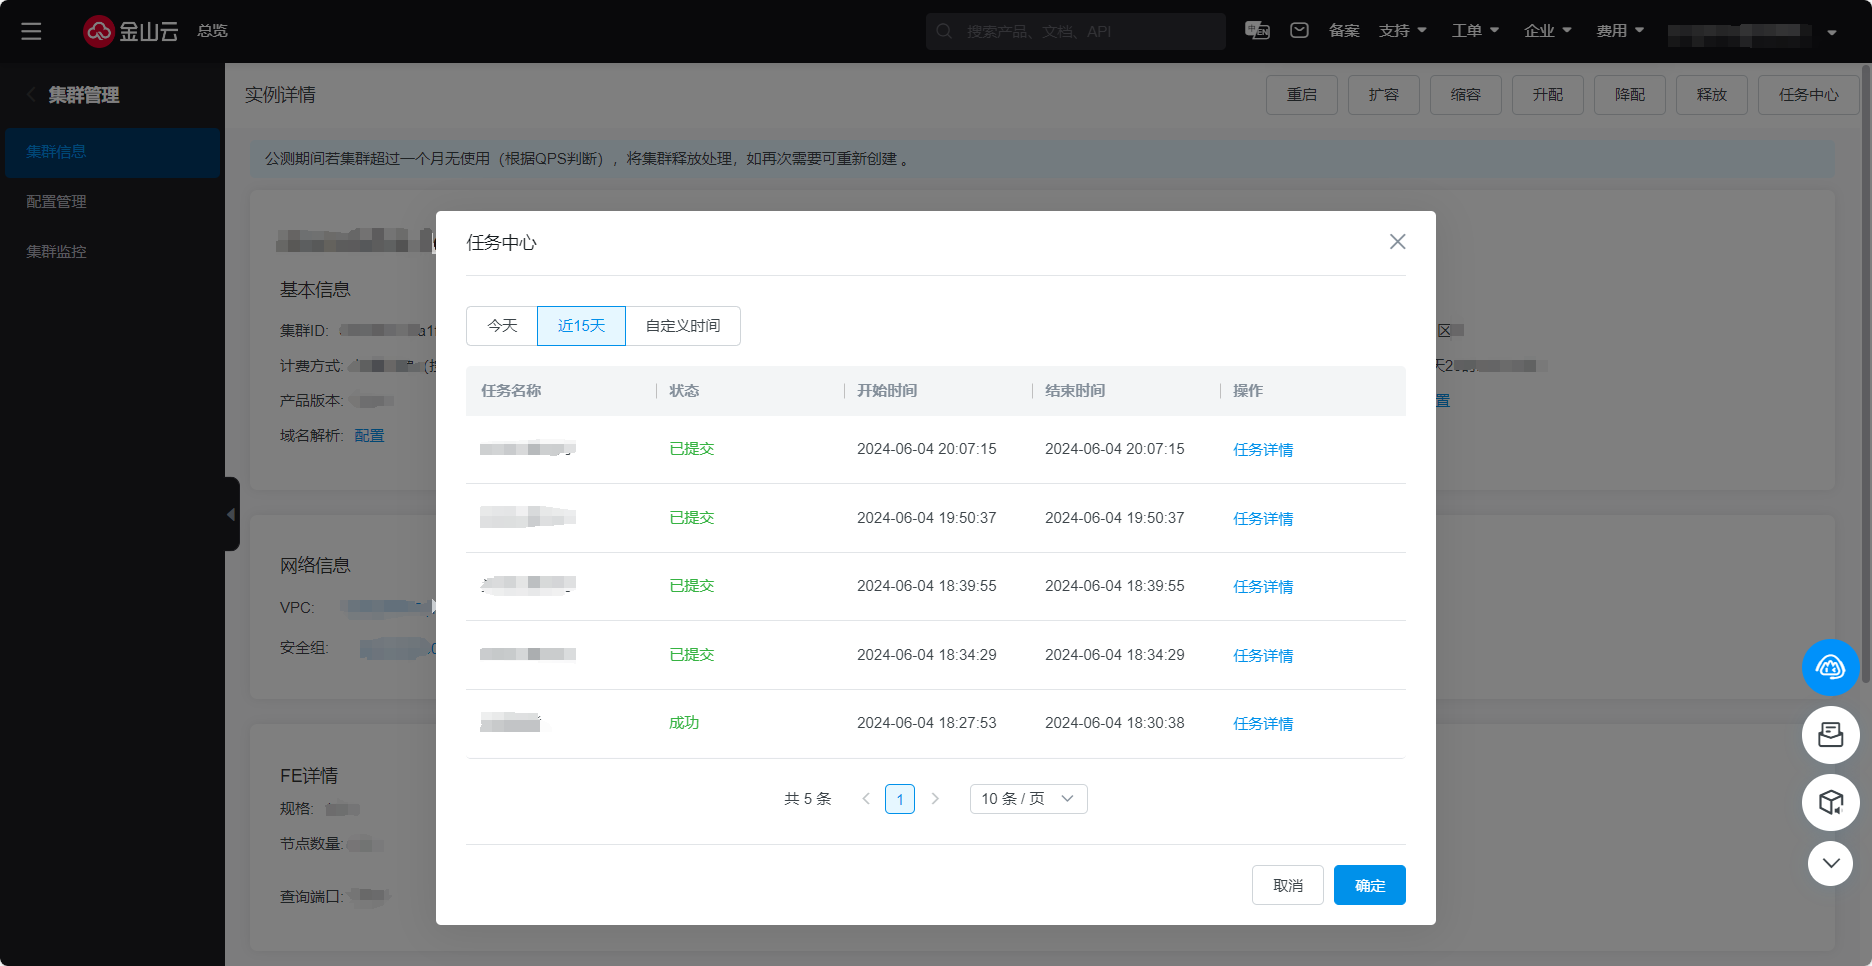Open the 10 条/页 page size dropdown
The width and height of the screenshot is (1872, 966).
pos(1028,799)
